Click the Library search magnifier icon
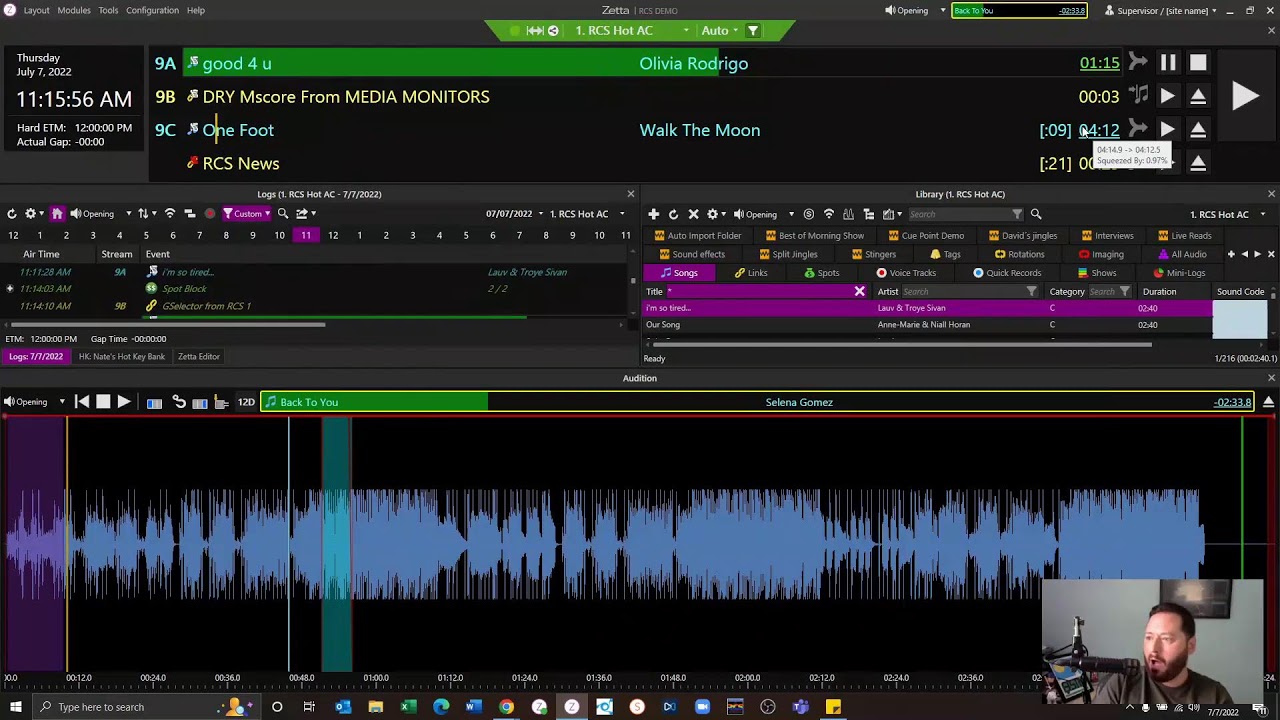Image resolution: width=1280 pixels, height=720 pixels. 1036,214
